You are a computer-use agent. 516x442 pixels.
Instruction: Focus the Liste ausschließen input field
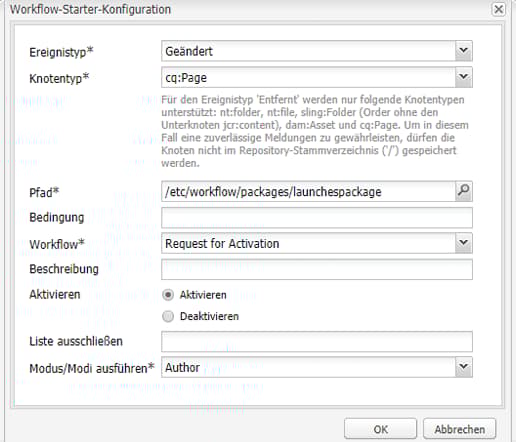click(317, 341)
